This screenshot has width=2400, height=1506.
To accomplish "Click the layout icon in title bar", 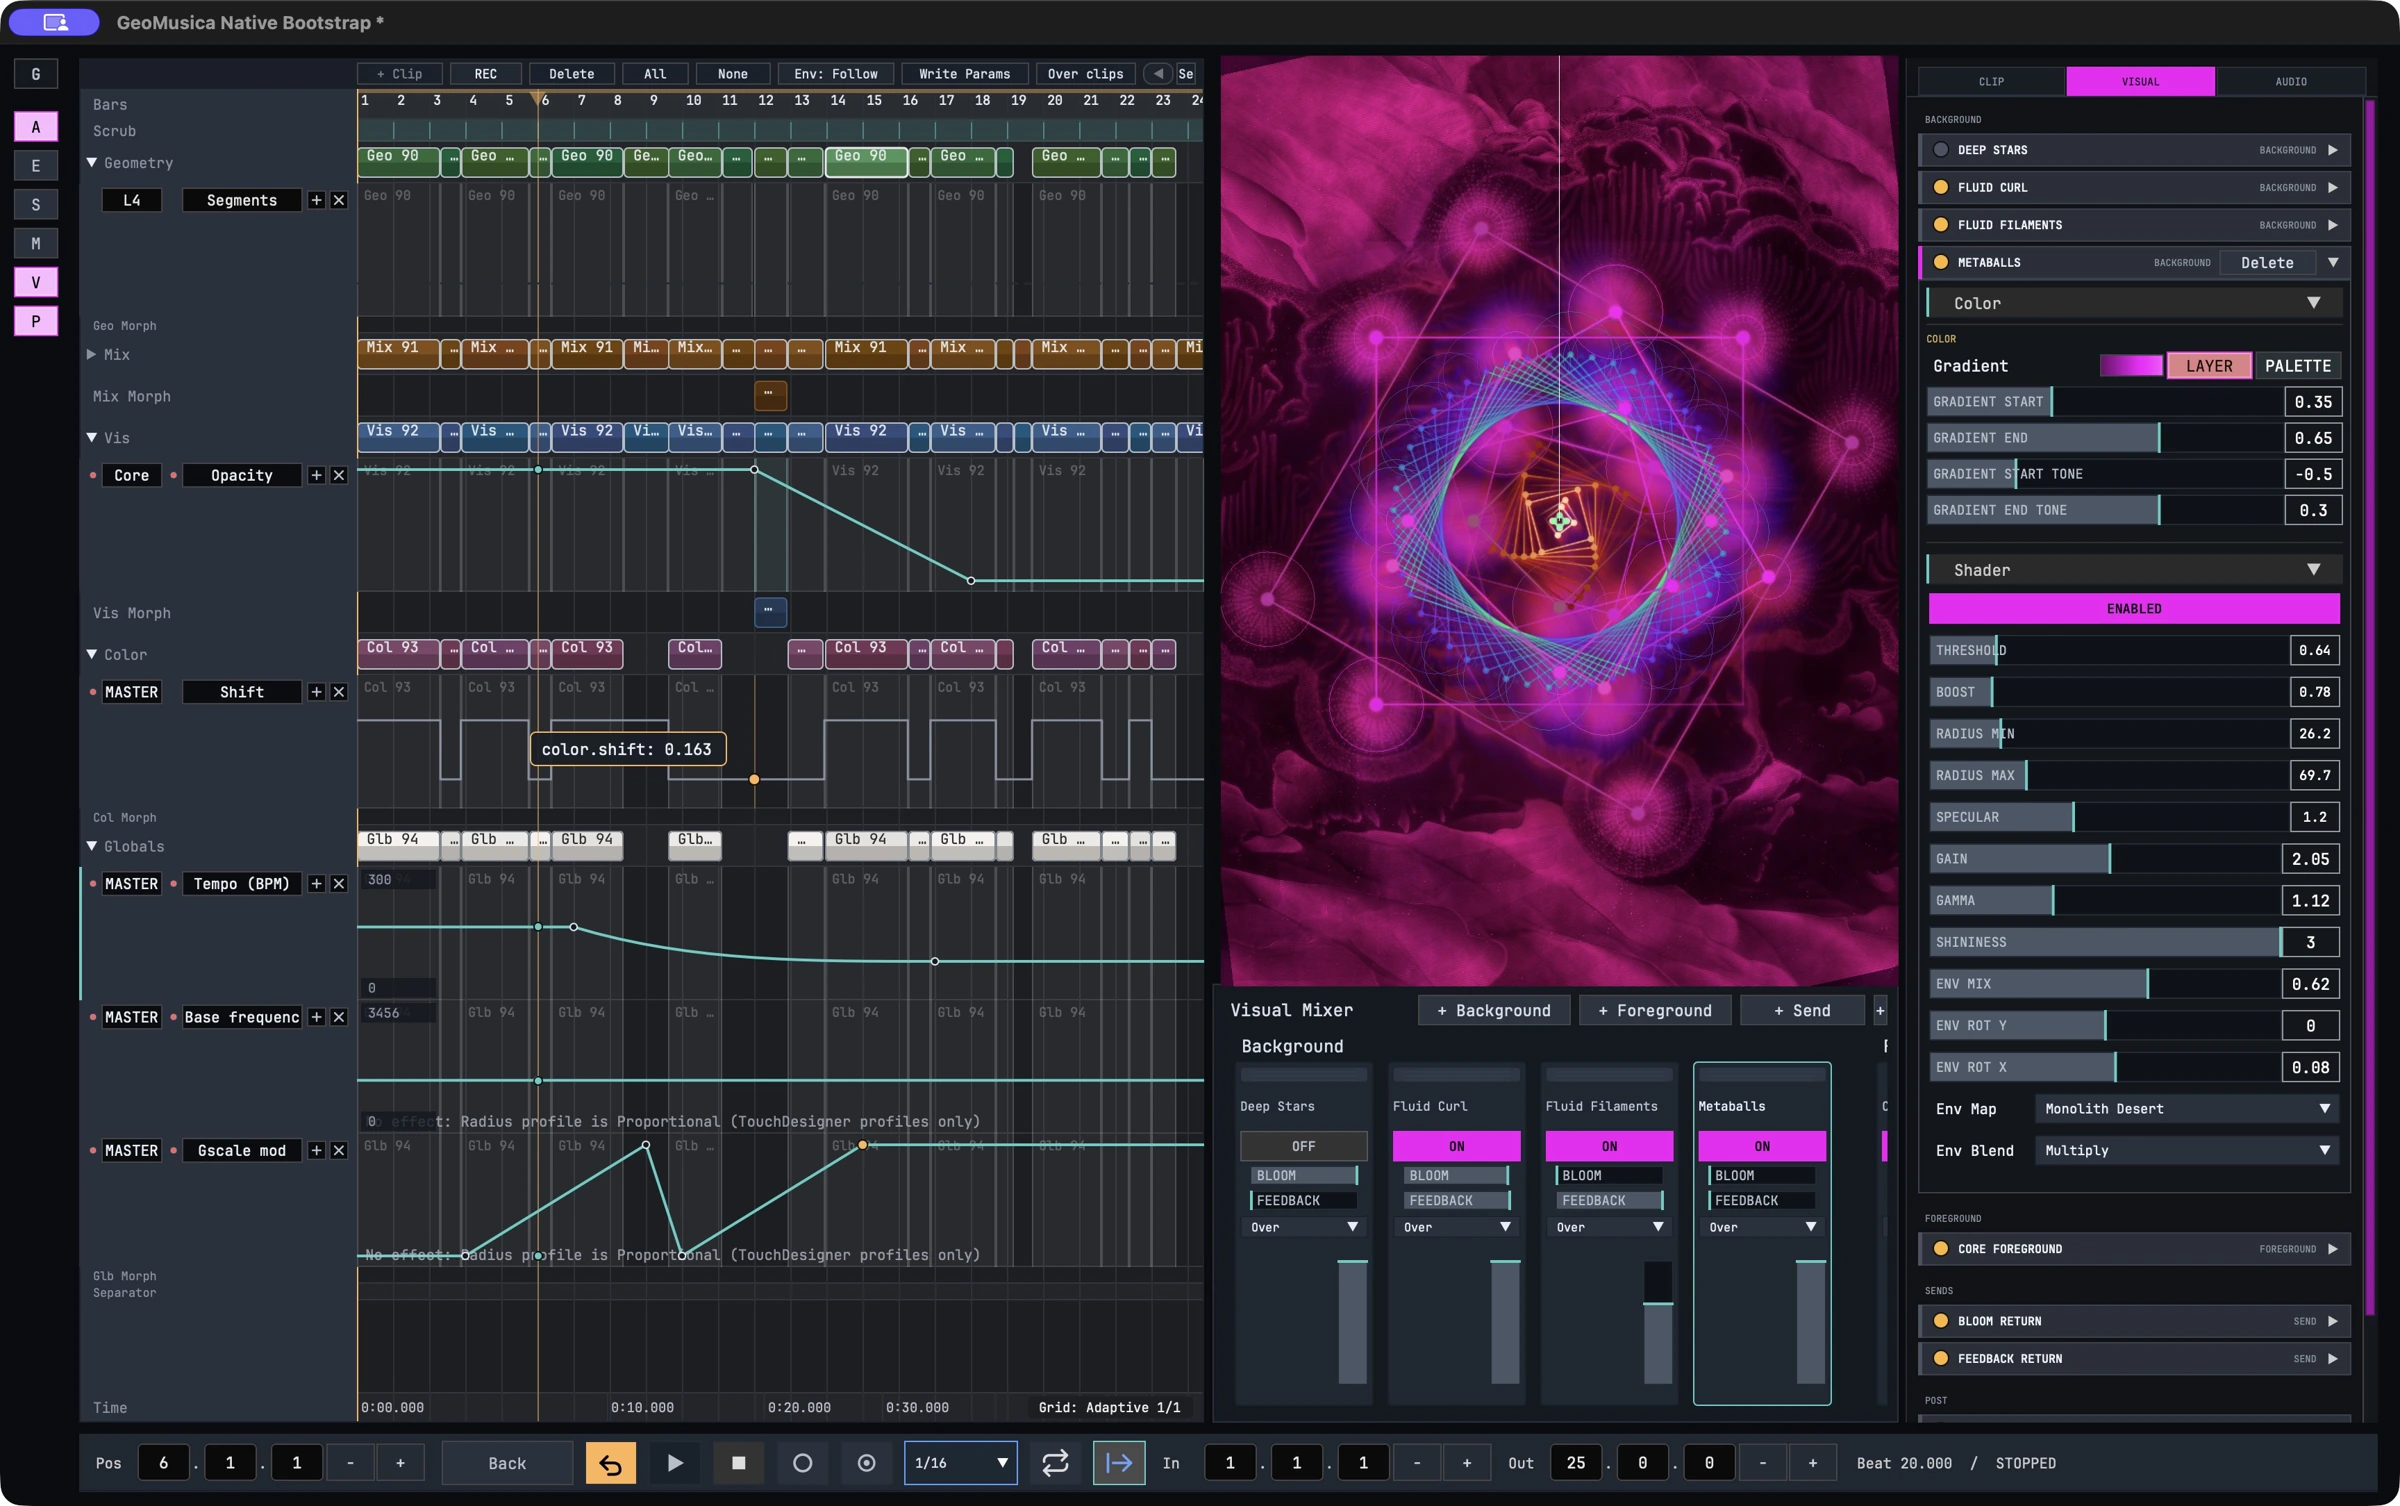I will pos(55,22).
